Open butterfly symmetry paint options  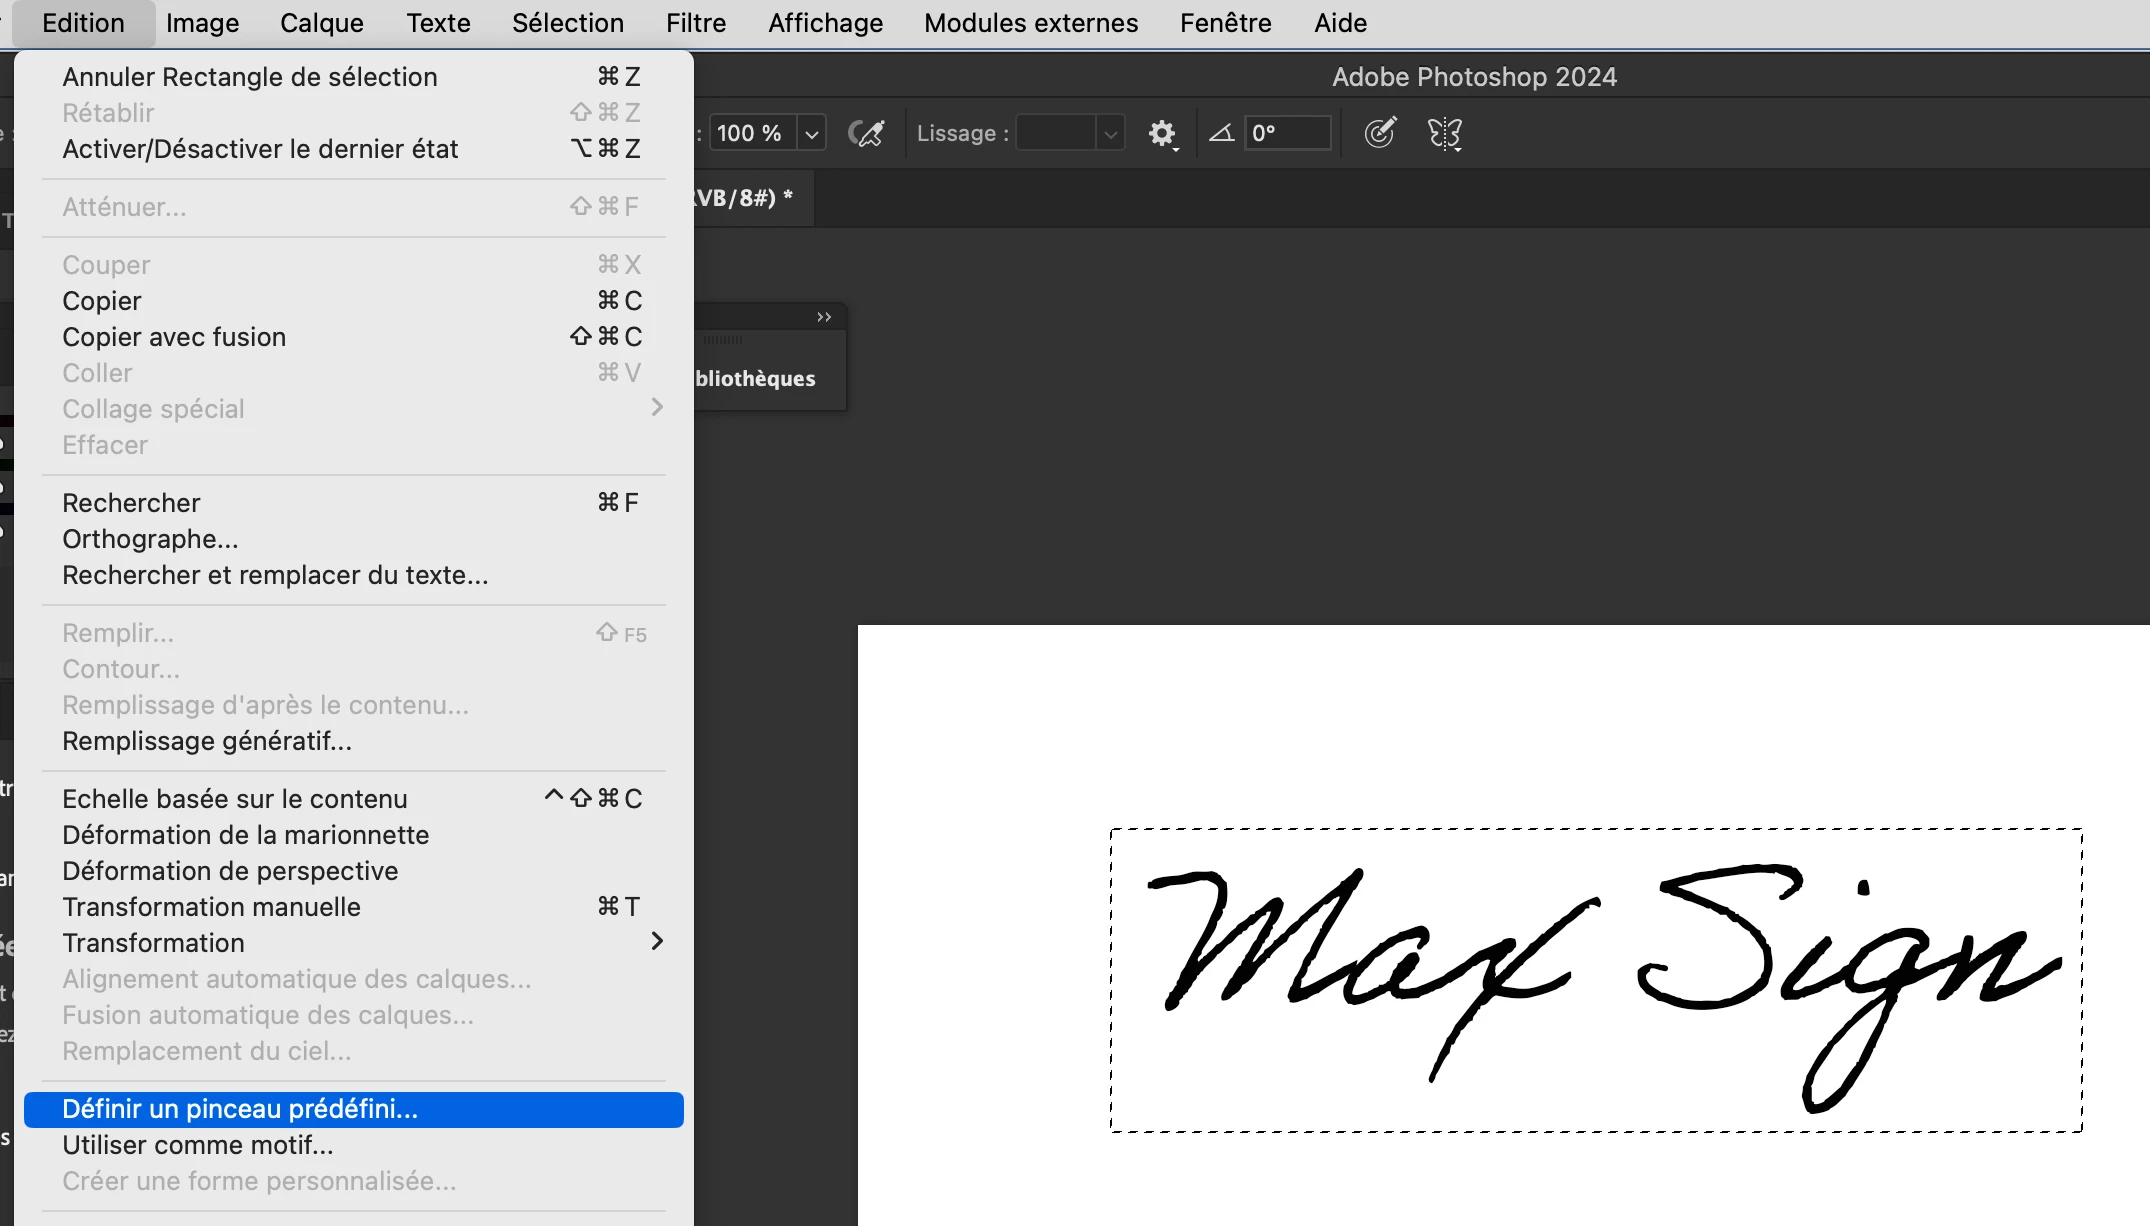click(1444, 133)
